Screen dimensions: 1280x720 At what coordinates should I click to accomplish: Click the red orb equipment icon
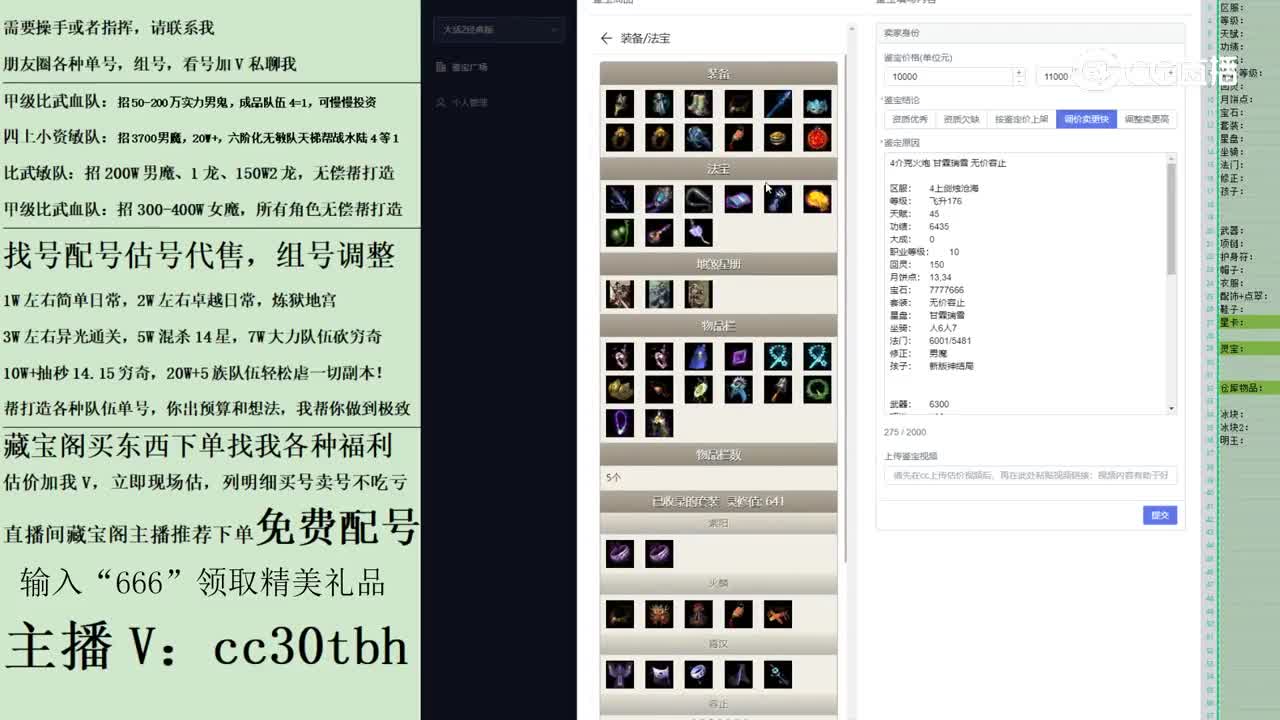point(818,137)
